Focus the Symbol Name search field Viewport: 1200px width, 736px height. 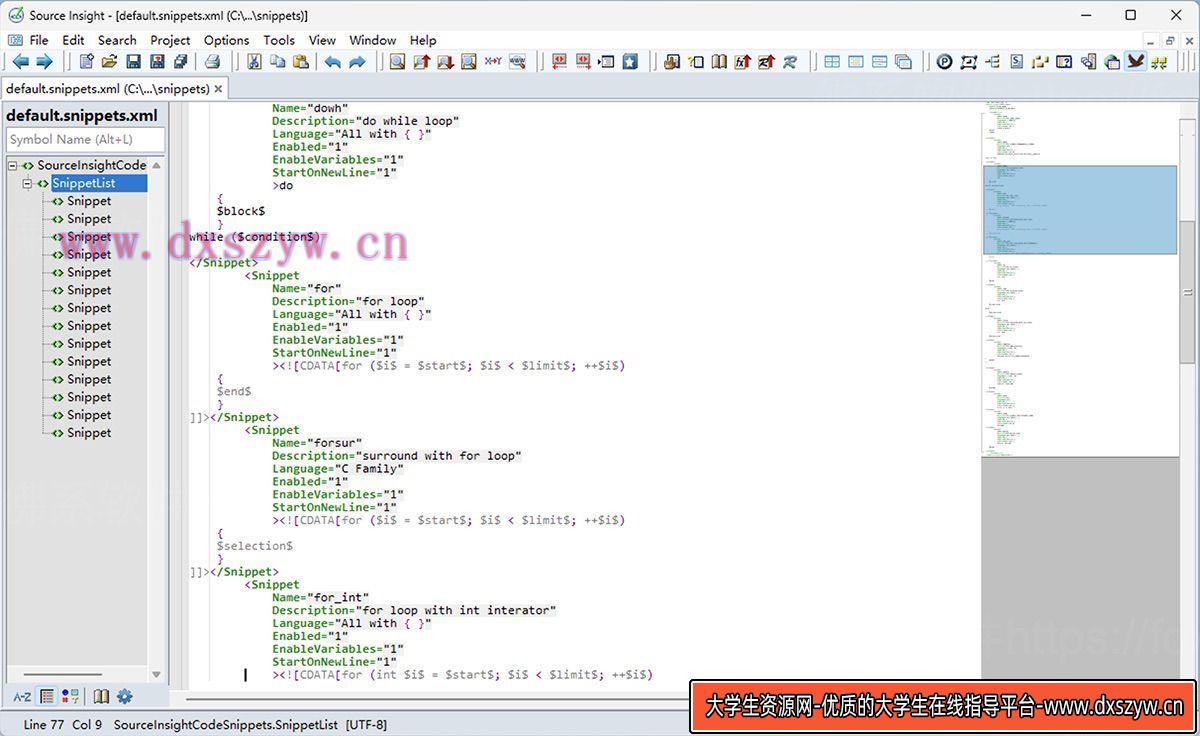point(86,140)
